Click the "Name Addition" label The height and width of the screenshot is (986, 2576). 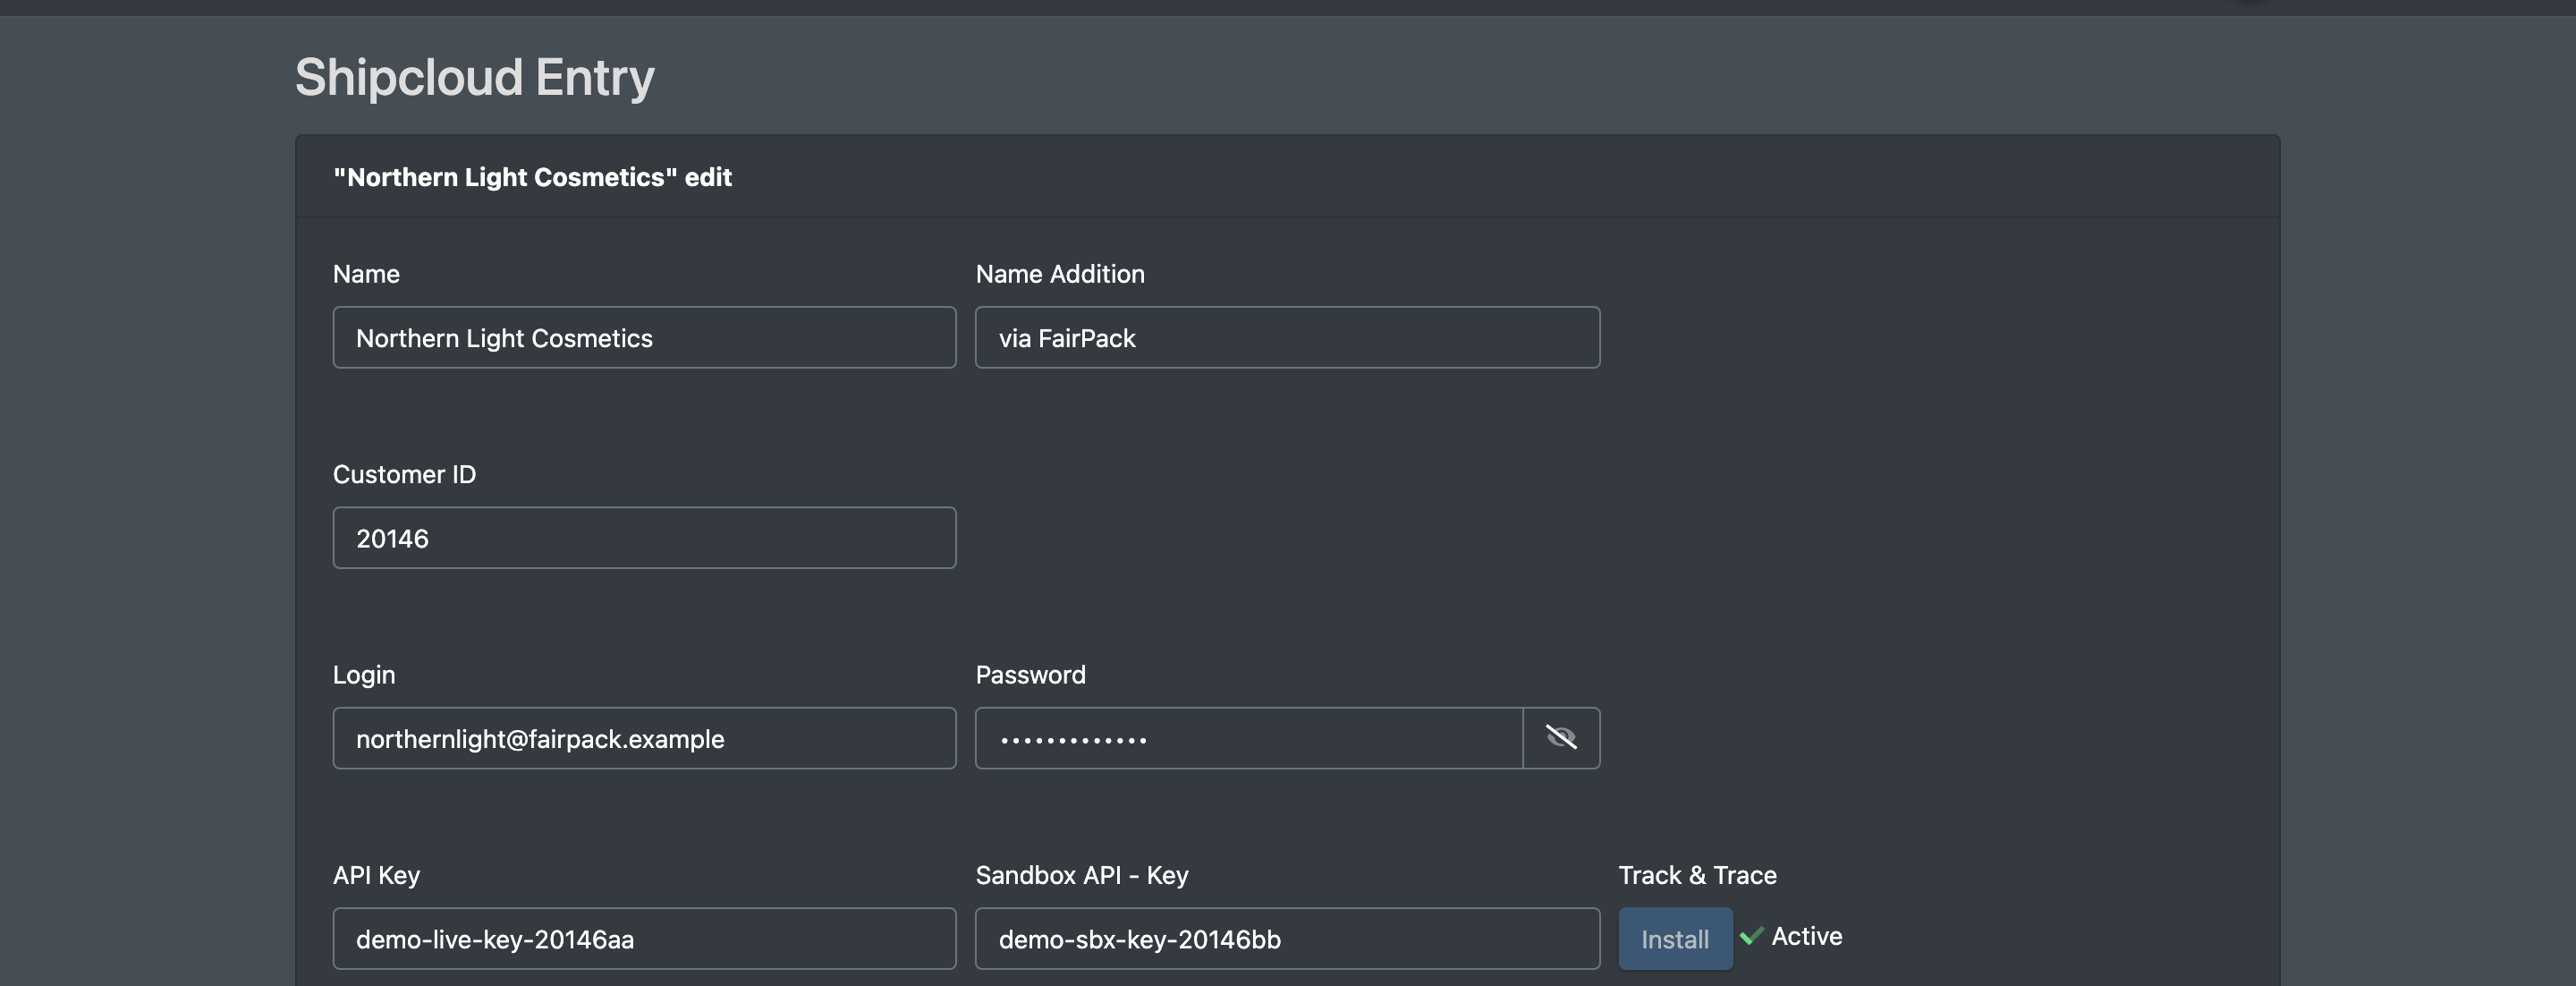point(1060,274)
